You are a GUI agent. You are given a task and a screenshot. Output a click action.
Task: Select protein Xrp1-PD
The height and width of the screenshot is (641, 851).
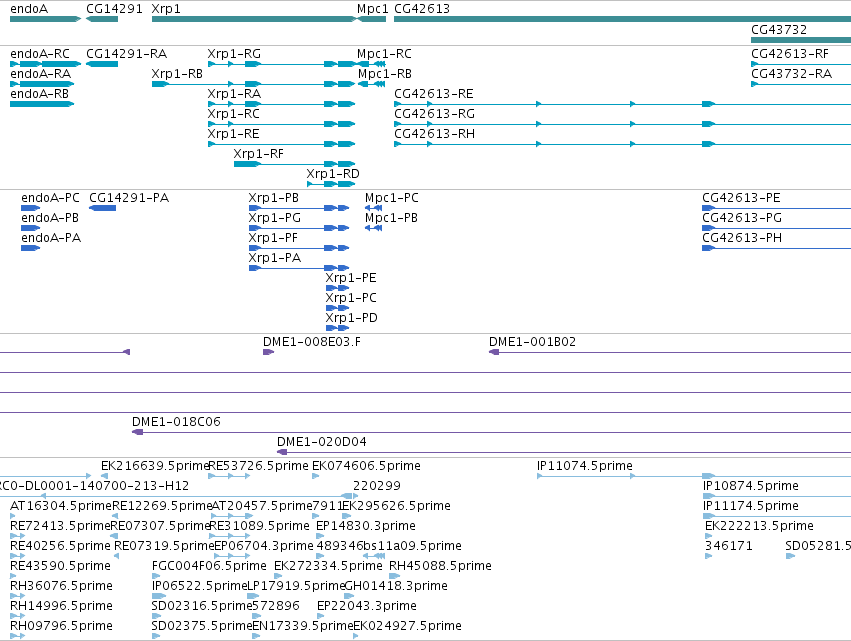point(338,328)
